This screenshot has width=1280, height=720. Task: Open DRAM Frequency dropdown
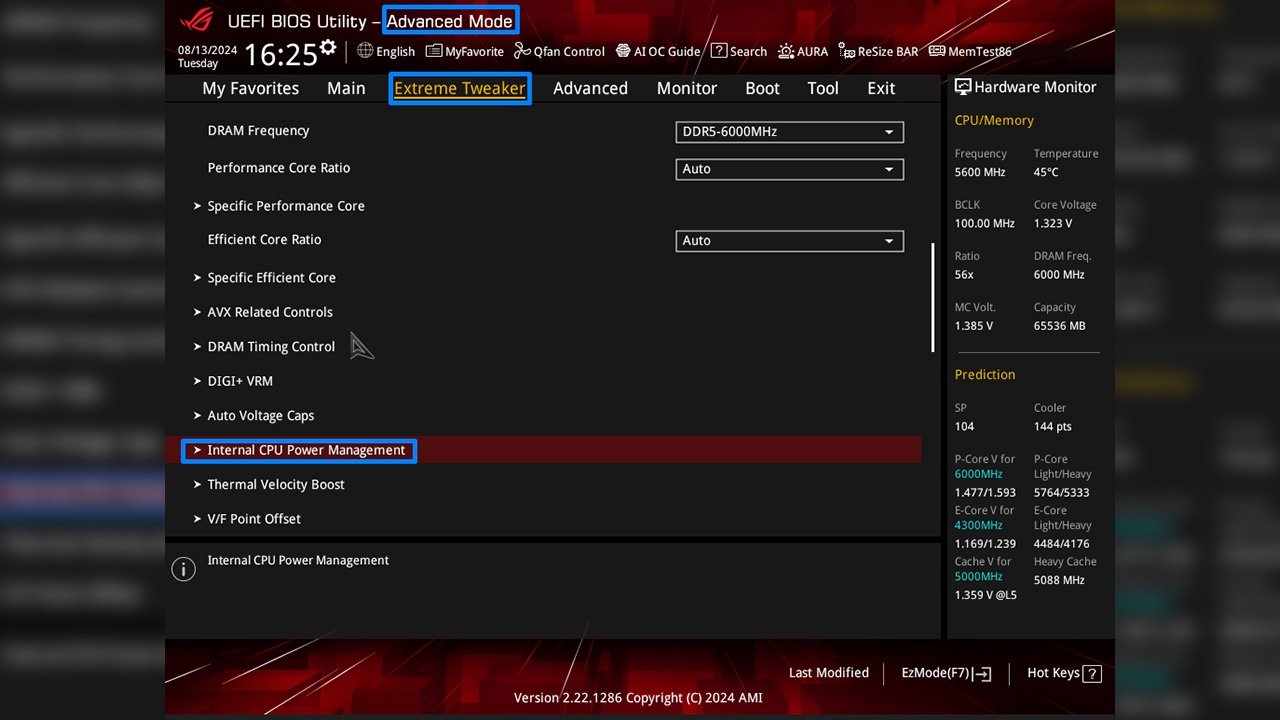(790, 132)
